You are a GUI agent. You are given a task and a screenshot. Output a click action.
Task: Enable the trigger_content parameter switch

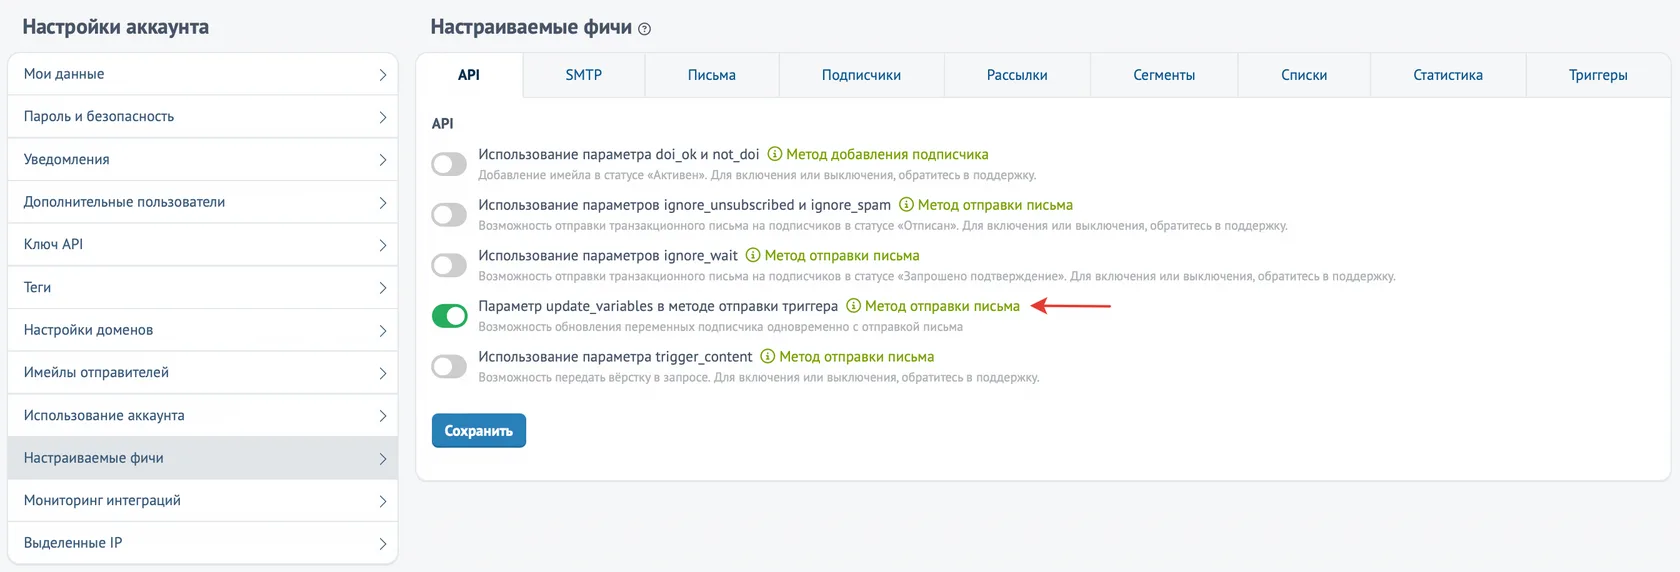[449, 366]
